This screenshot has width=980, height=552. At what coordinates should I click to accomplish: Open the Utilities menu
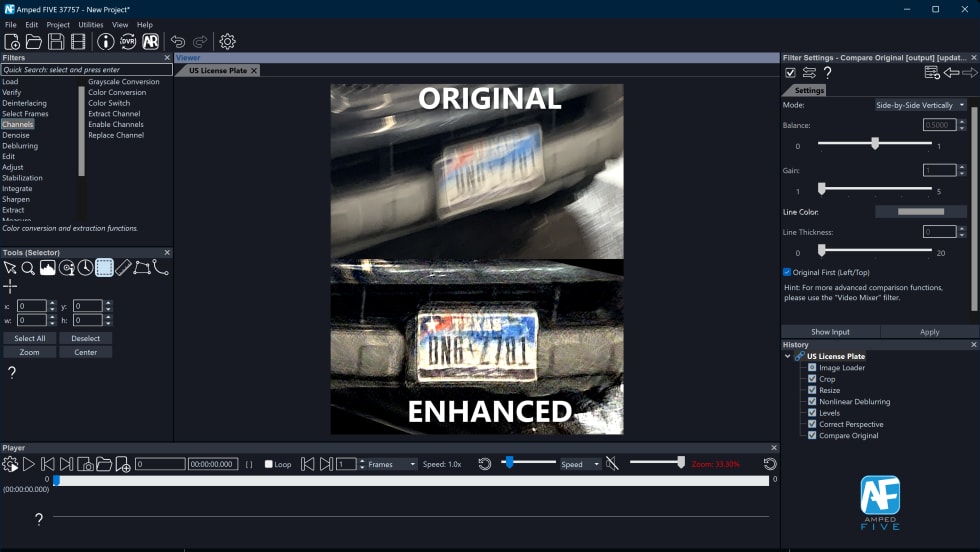coord(91,25)
